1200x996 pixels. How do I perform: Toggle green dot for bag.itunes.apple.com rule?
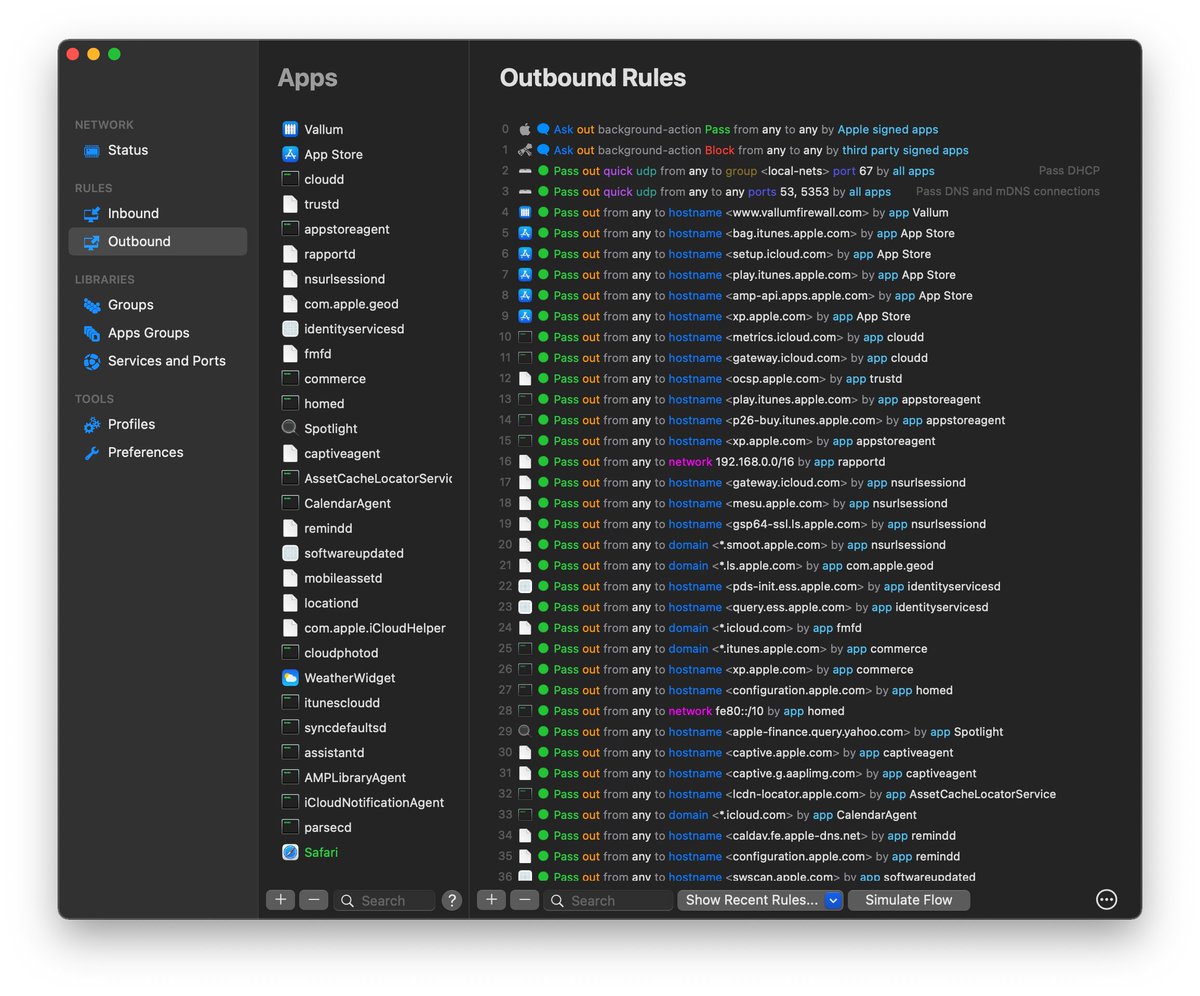(543, 233)
